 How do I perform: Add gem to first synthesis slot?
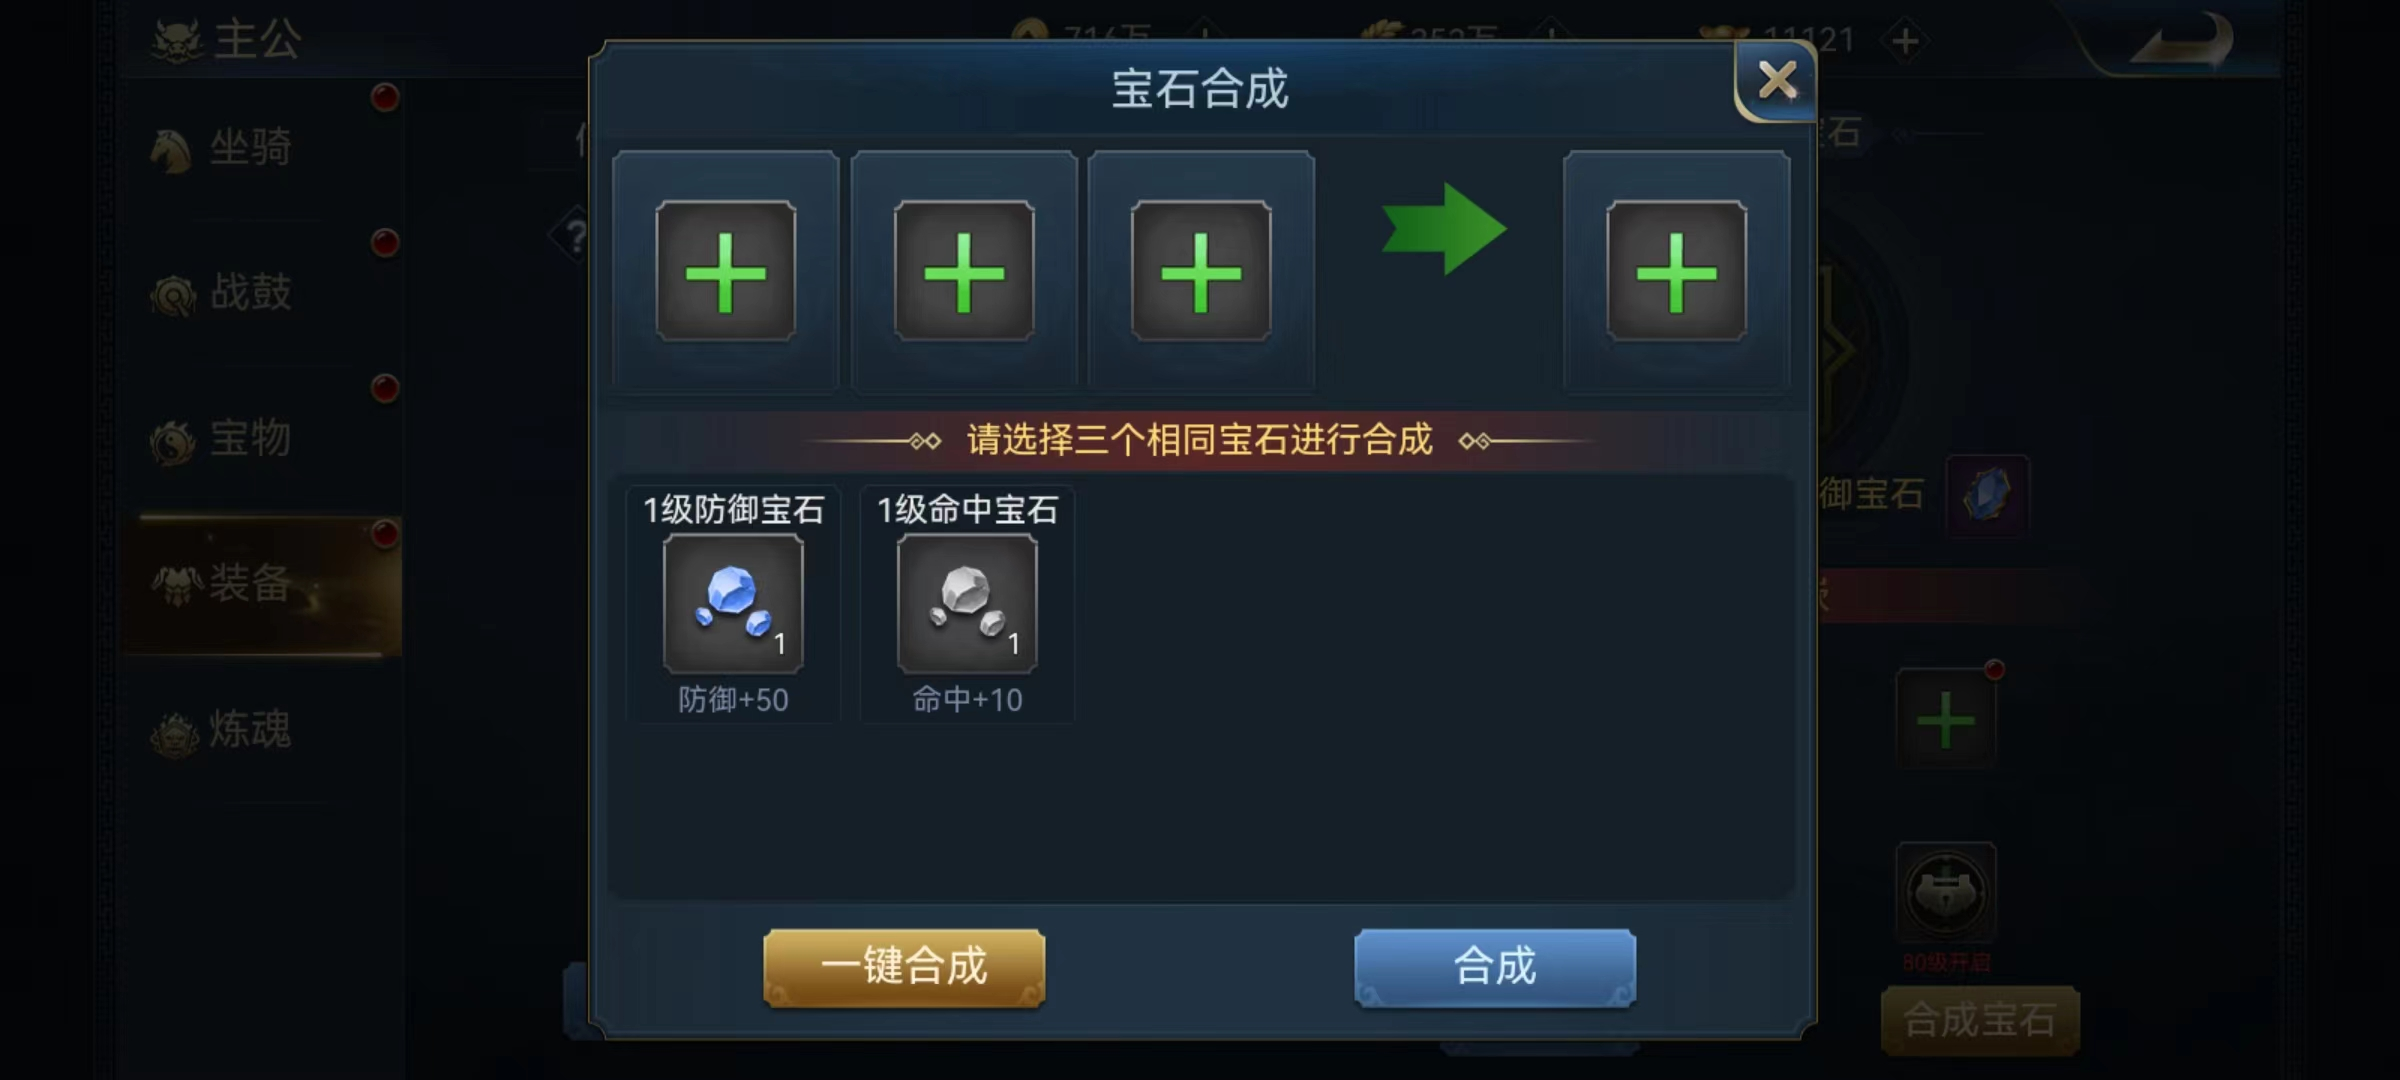(726, 271)
